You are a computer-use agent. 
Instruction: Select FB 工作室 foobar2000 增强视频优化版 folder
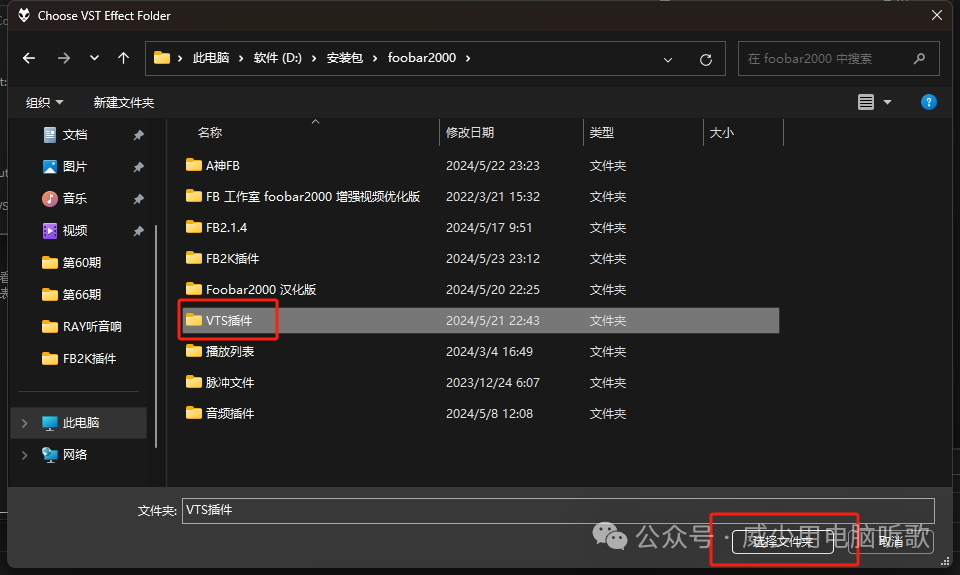click(x=481, y=197)
